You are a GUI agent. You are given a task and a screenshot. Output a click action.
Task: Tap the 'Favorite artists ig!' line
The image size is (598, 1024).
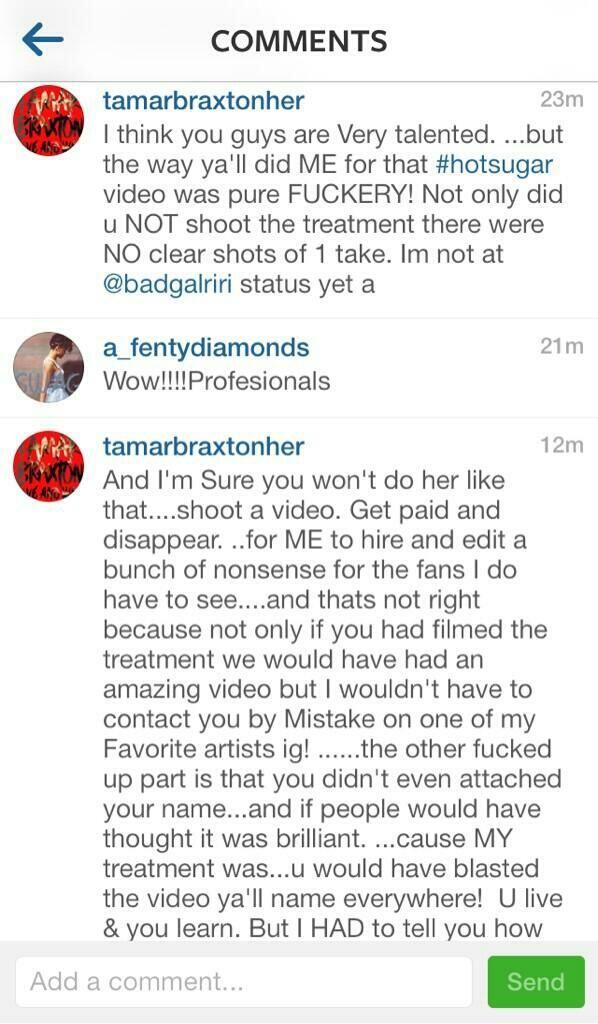point(327,749)
